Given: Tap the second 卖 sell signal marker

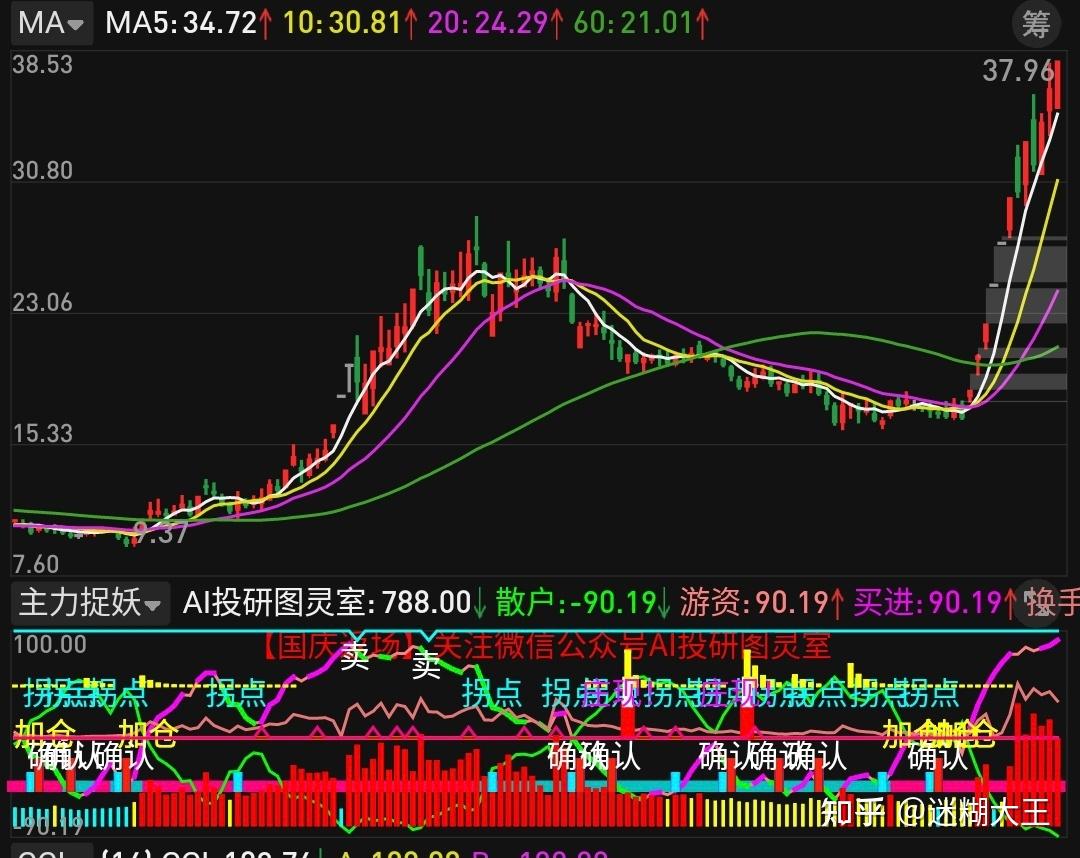Looking at the screenshot, I should coord(426,665).
